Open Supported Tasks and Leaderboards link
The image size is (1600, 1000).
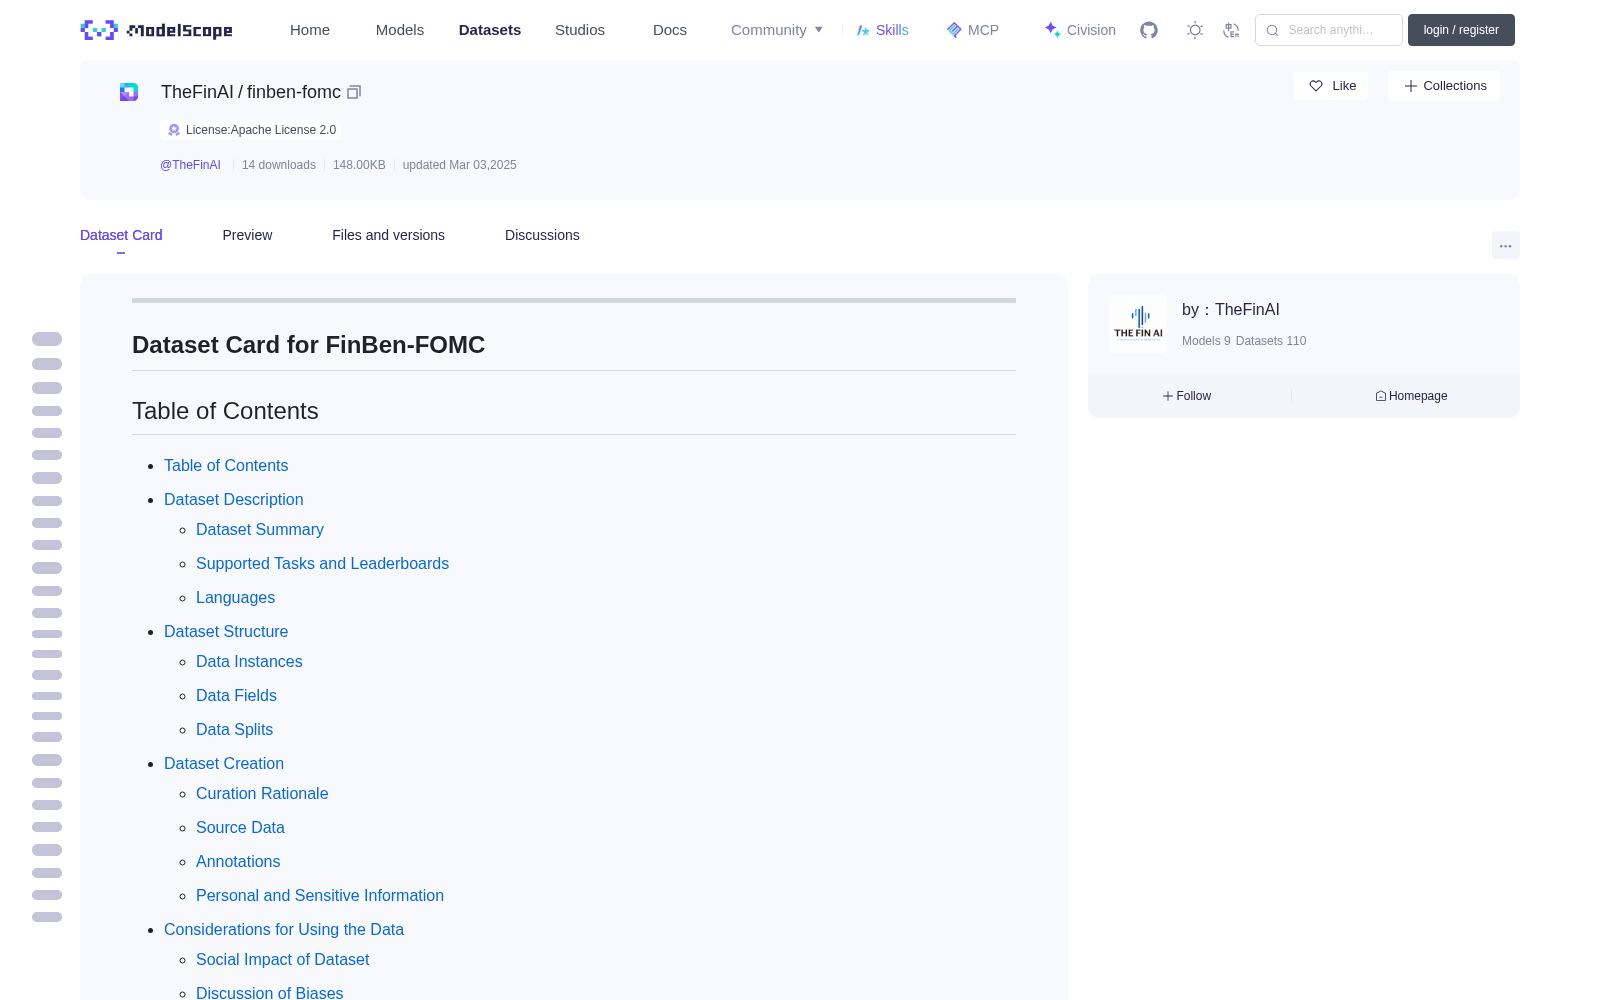pos(322,564)
